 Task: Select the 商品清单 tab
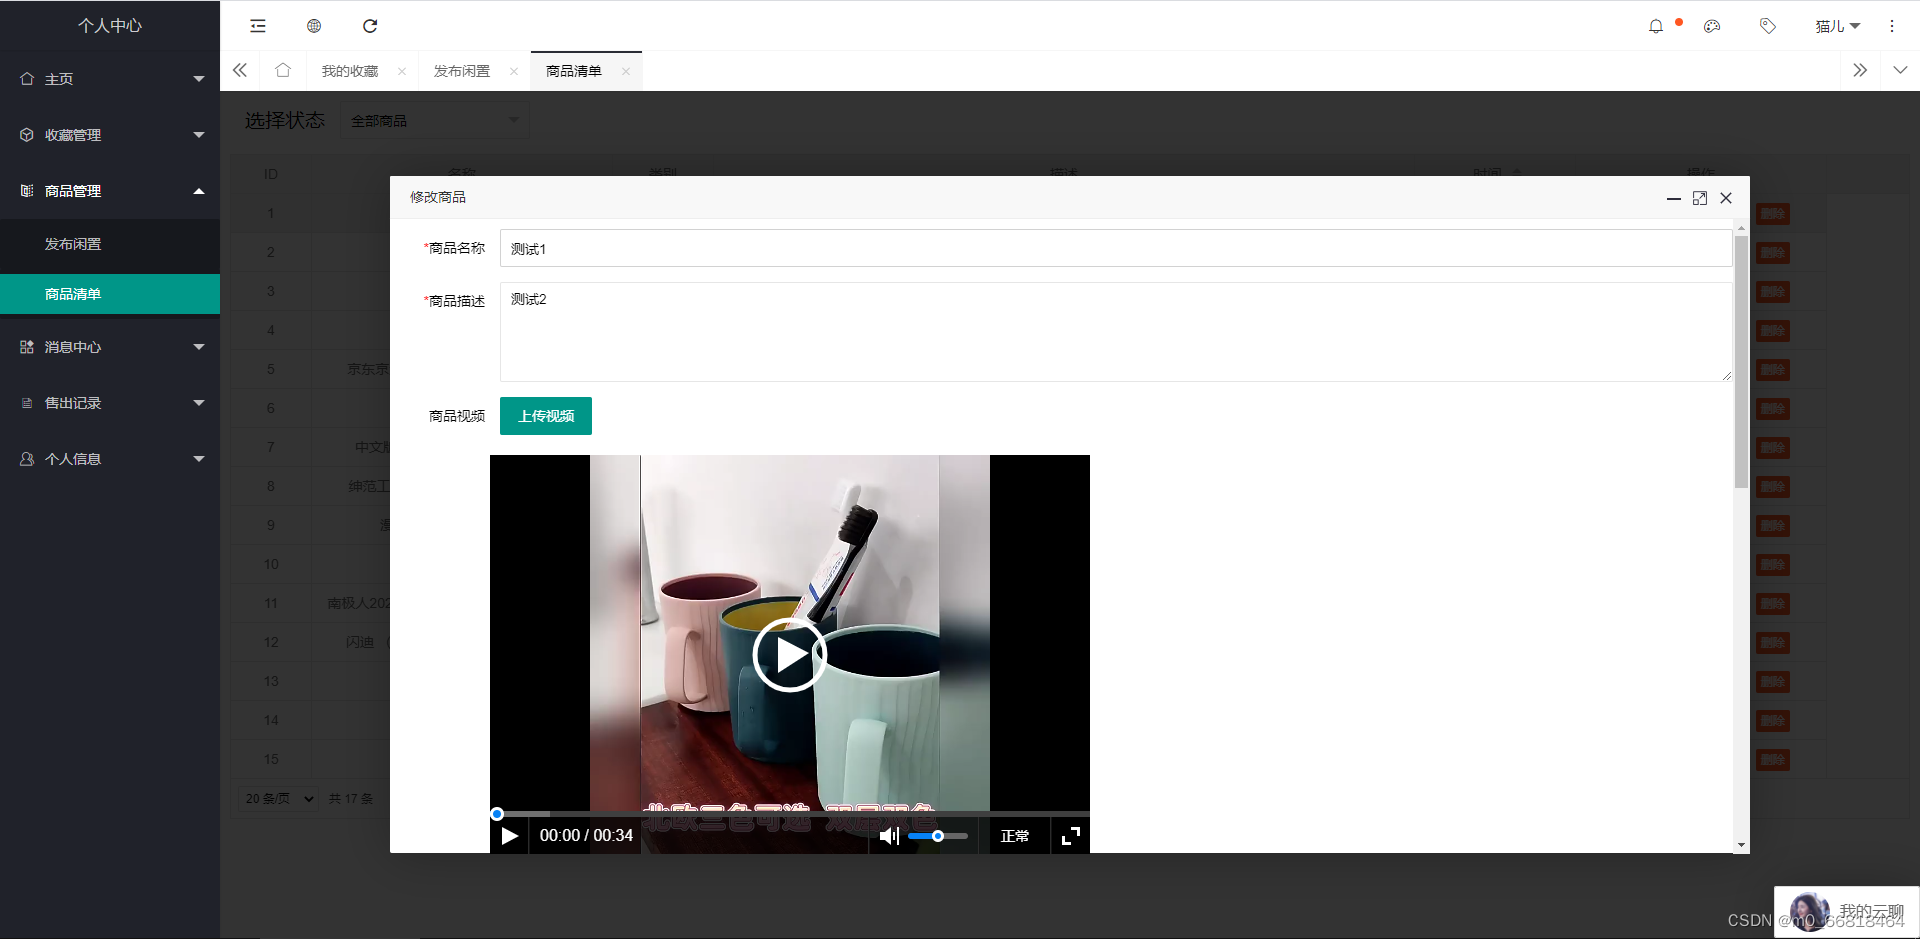pos(574,71)
